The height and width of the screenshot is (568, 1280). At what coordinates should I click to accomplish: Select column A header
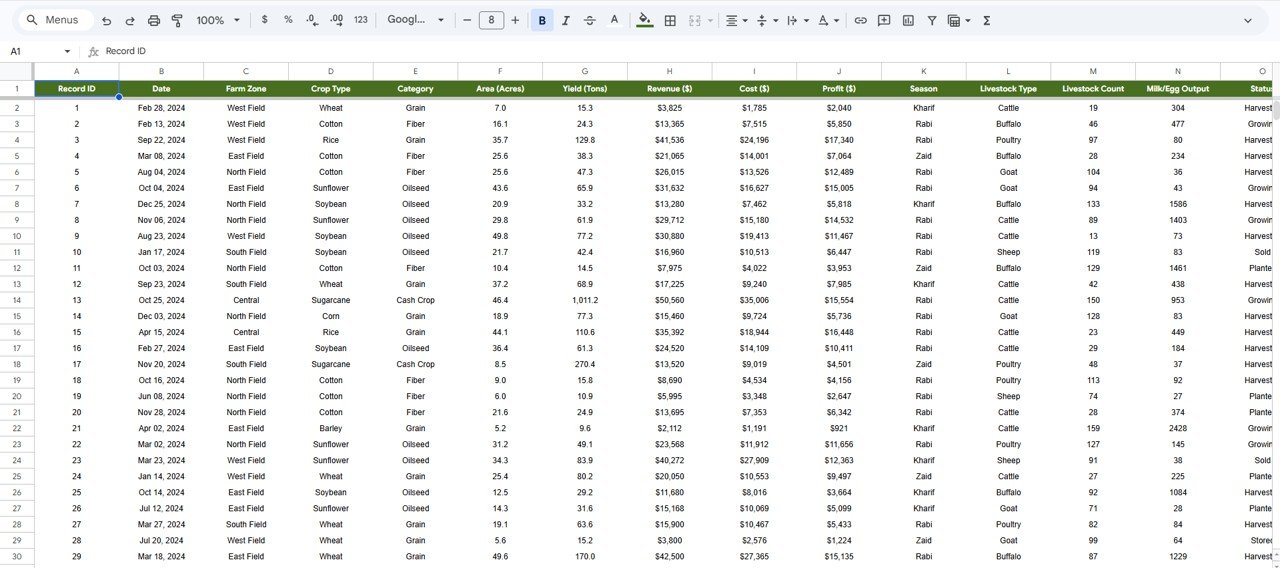tap(77, 71)
